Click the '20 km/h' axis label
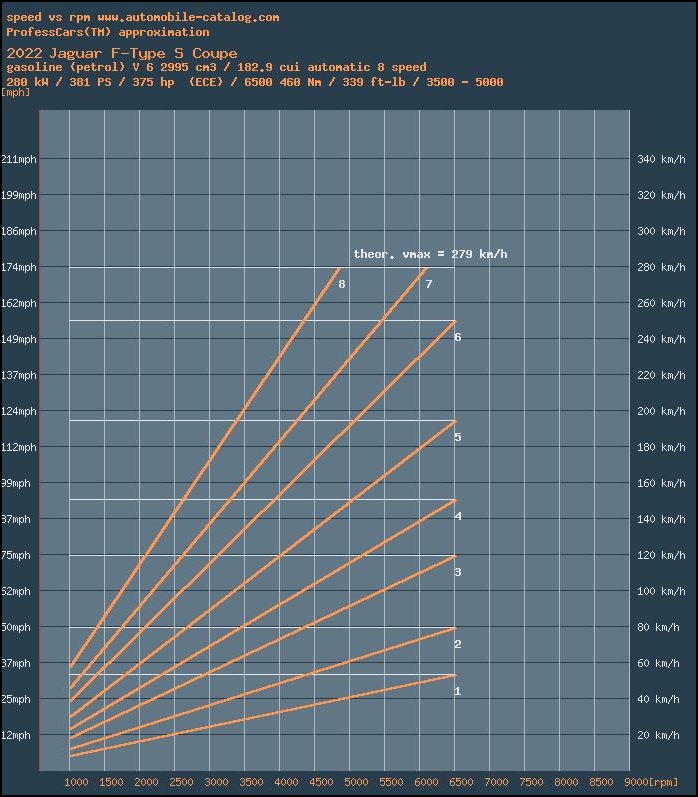Image resolution: width=698 pixels, height=797 pixels. coord(658,735)
